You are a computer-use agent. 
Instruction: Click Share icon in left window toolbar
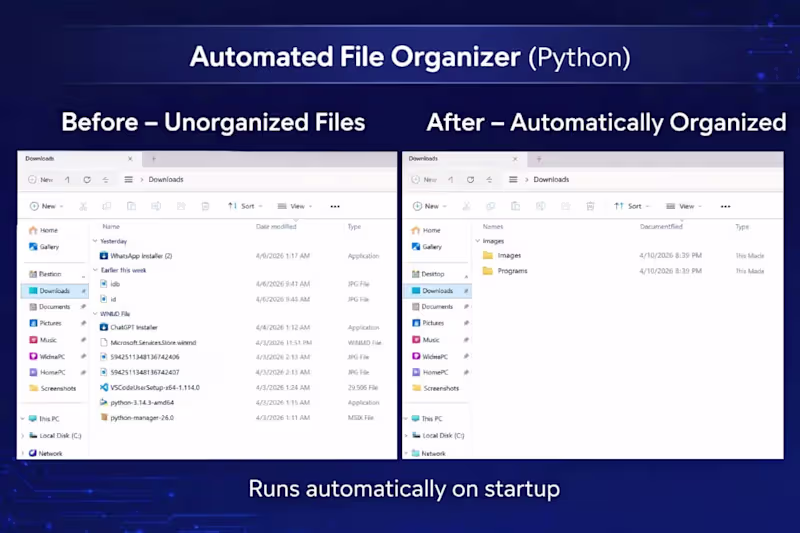tap(181, 206)
